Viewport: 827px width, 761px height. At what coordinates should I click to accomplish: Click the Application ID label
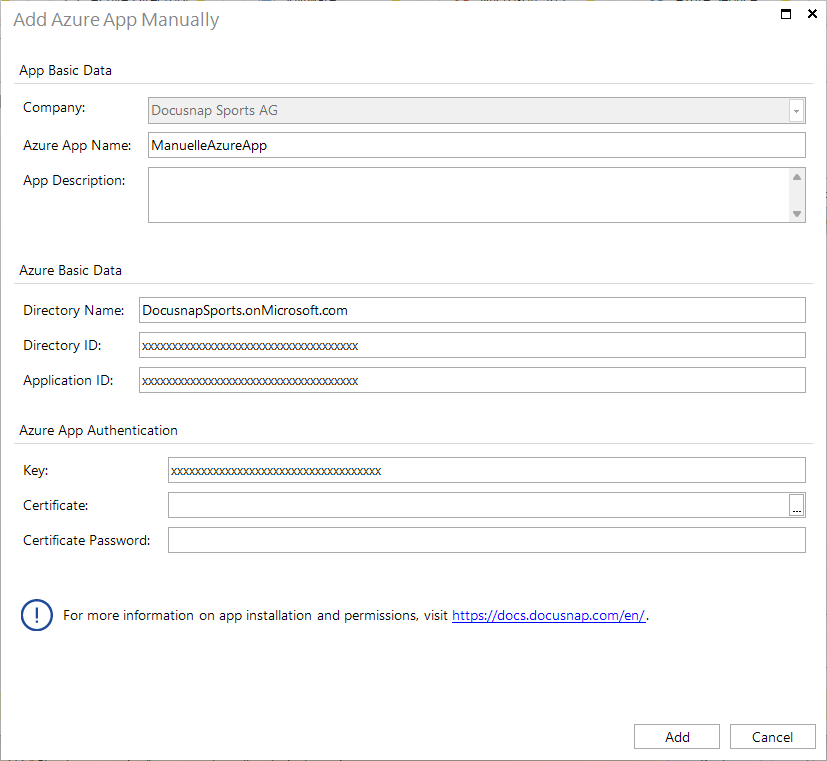[68, 380]
